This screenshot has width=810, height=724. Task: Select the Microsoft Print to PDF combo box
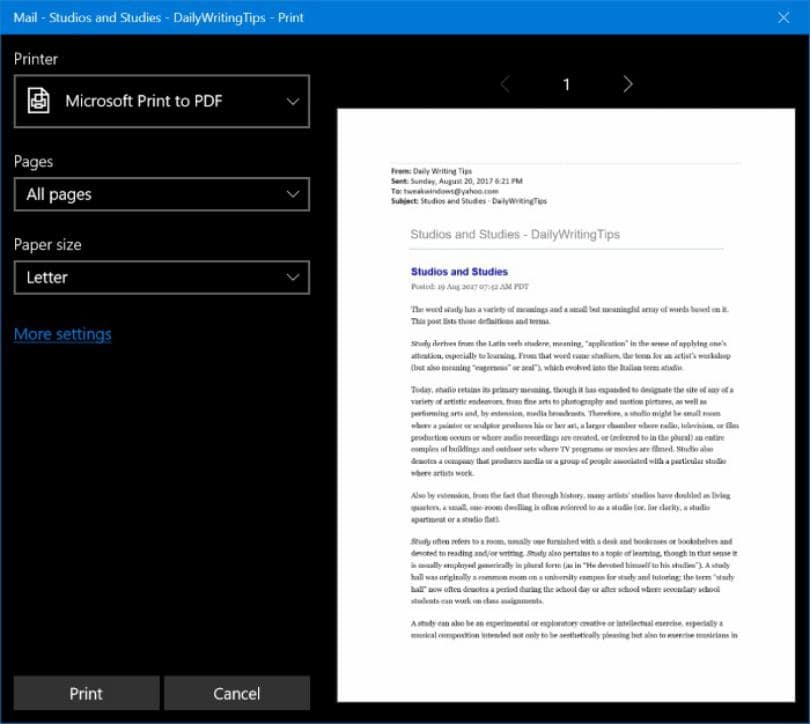[160, 101]
